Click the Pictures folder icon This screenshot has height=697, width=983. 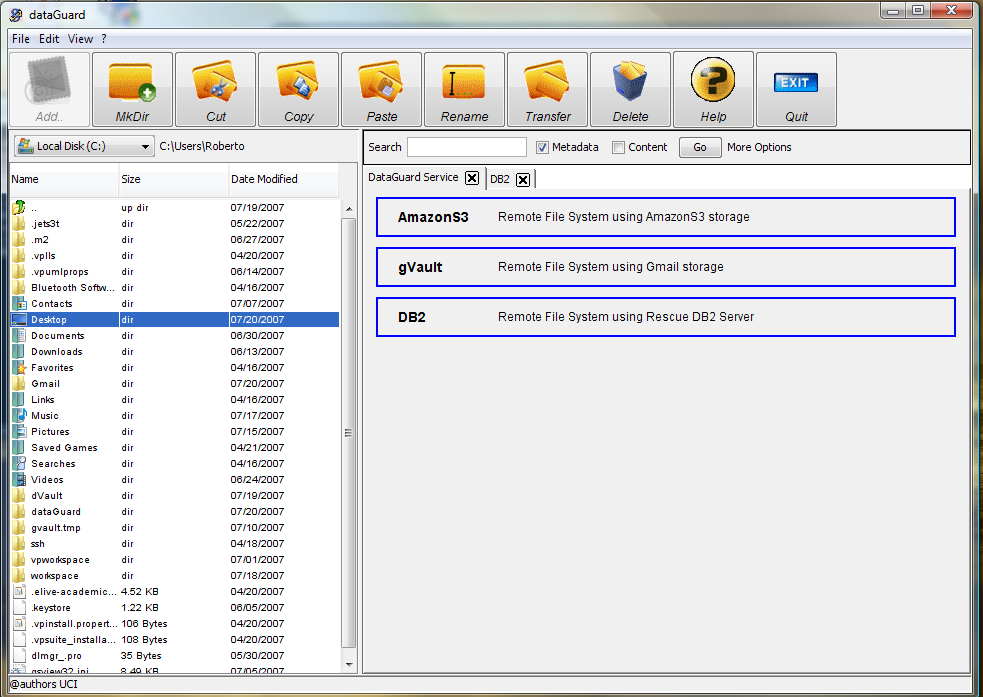[x=19, y=431]
